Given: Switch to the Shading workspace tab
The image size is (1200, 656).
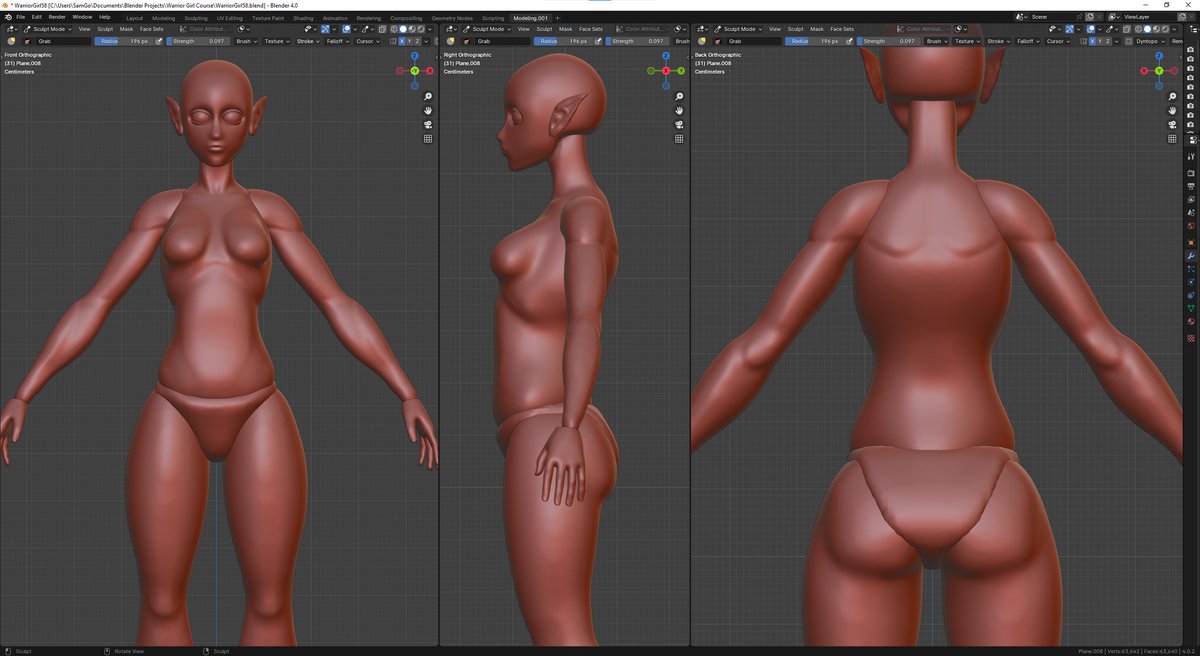Looking at the screenshot, I should (x=303, y=18).
